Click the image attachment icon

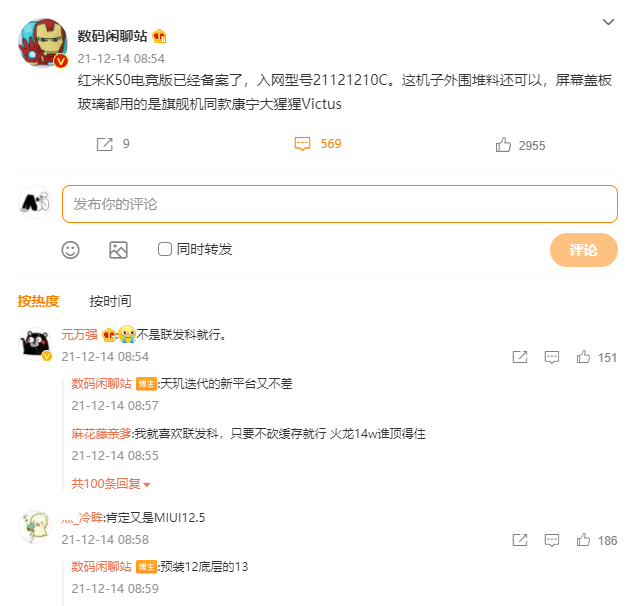tap(118, 250)
